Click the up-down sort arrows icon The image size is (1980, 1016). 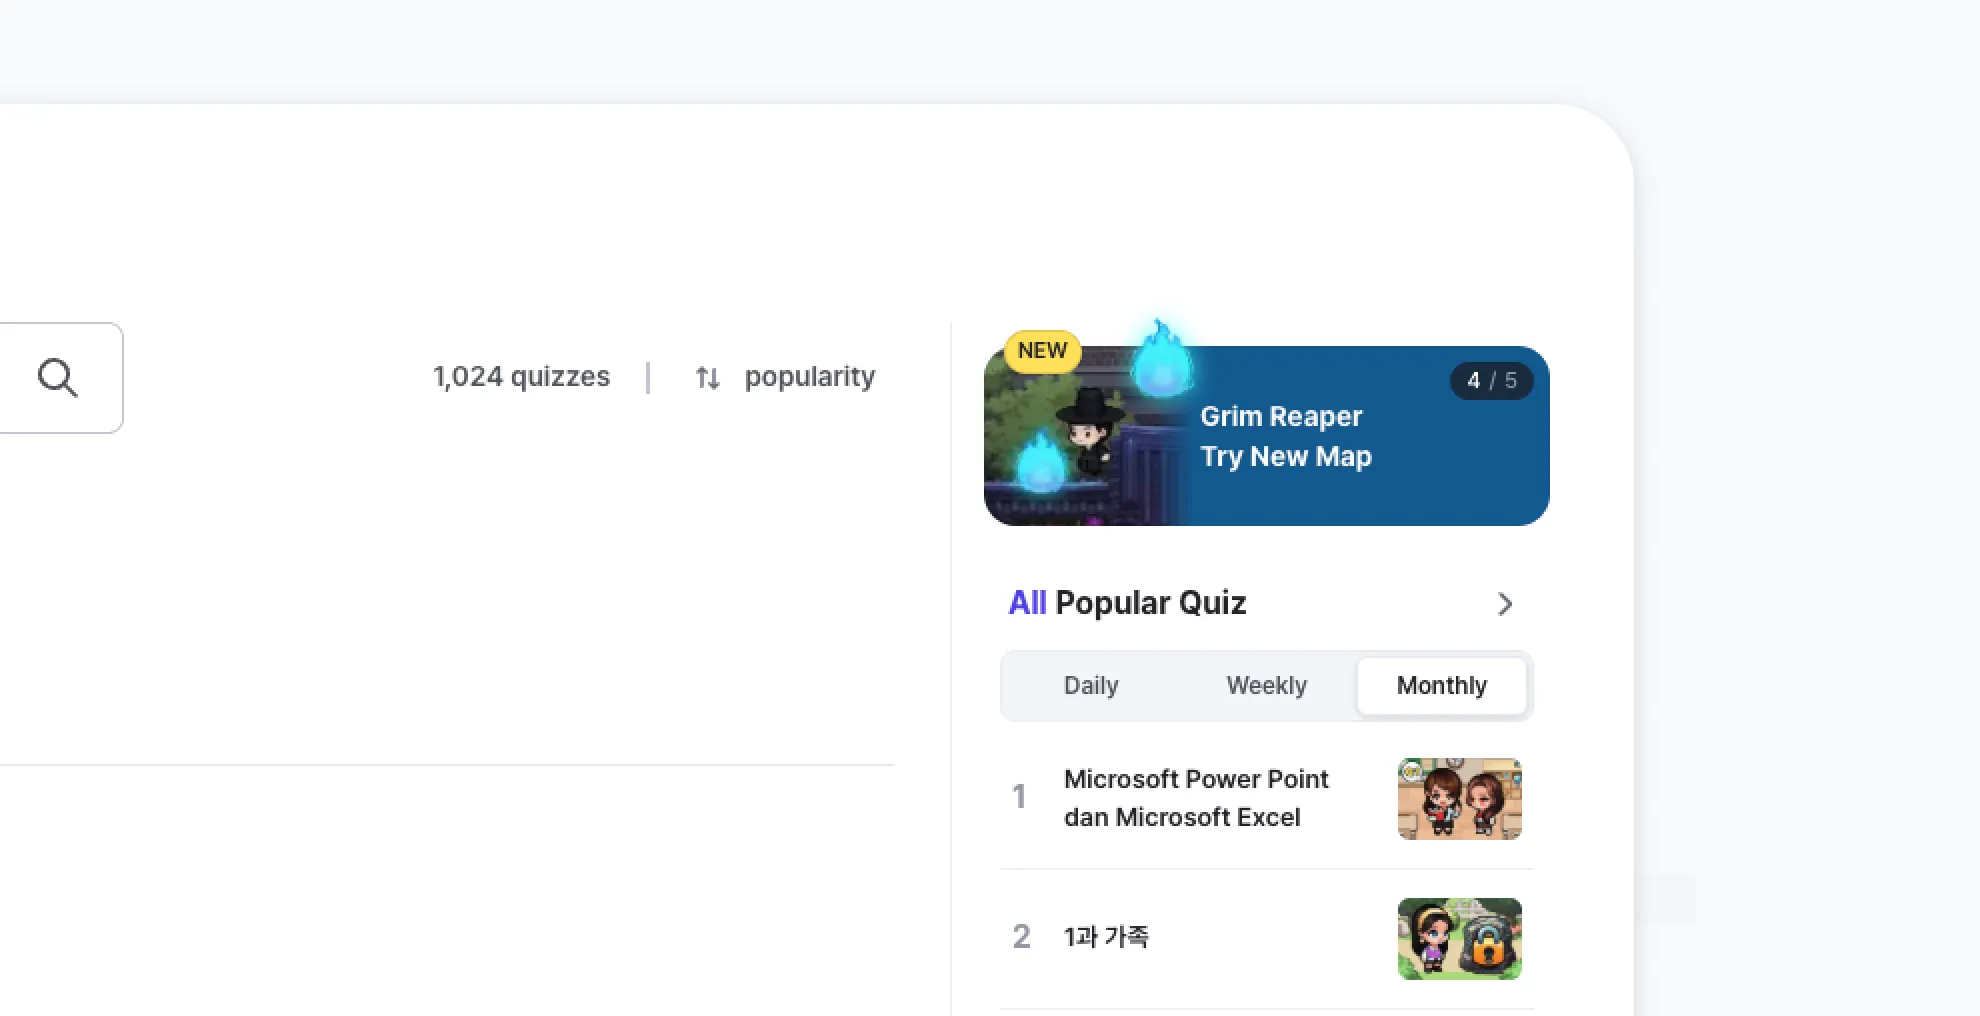tap(707, 378)
